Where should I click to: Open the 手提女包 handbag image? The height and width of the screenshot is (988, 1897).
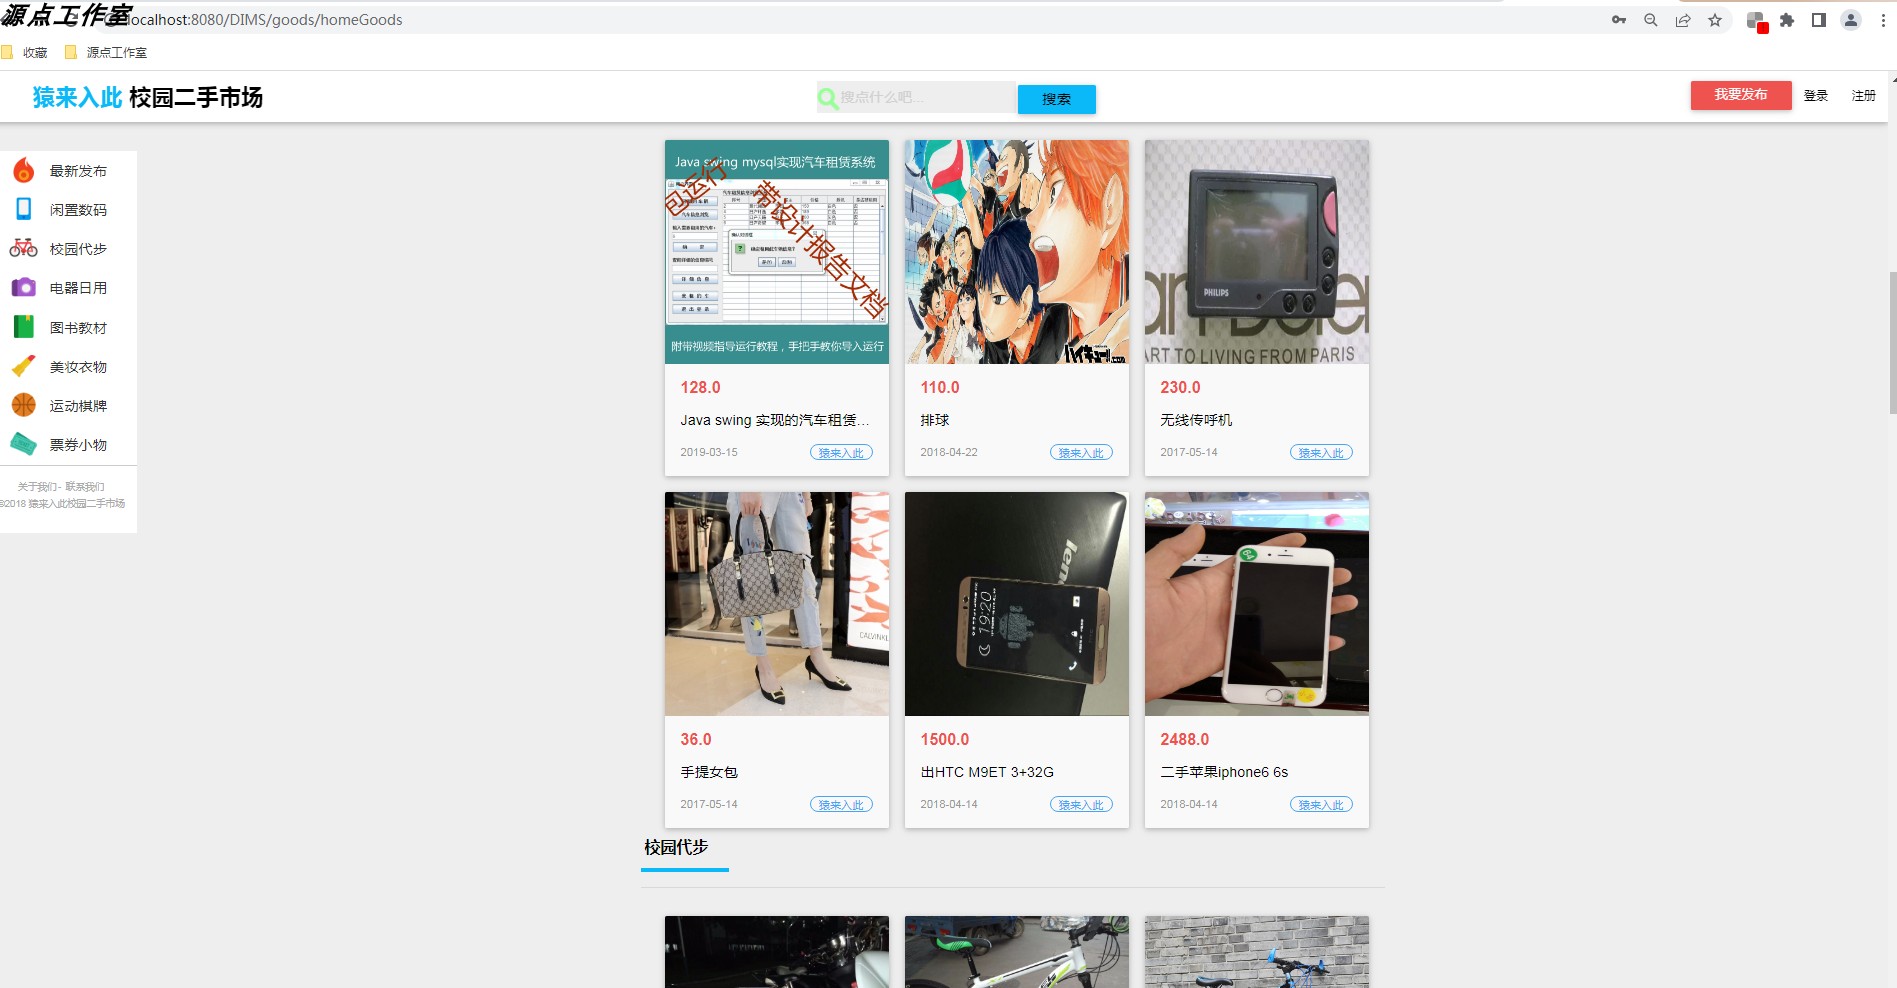pyautogui.click(x=777, y=604)
